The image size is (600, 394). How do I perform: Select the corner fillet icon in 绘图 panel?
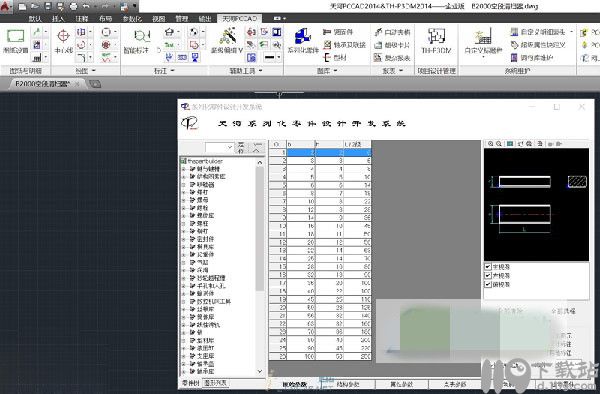point(81,58)
